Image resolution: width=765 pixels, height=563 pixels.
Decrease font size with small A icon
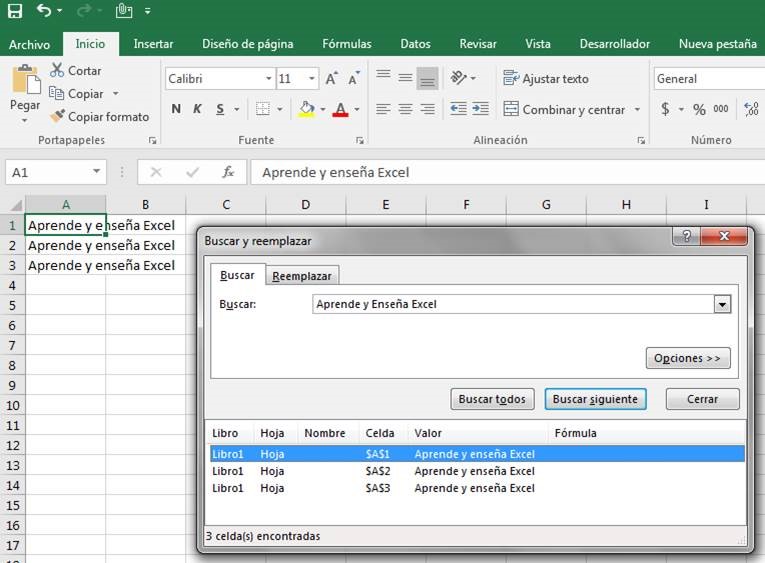coord(354,79)
